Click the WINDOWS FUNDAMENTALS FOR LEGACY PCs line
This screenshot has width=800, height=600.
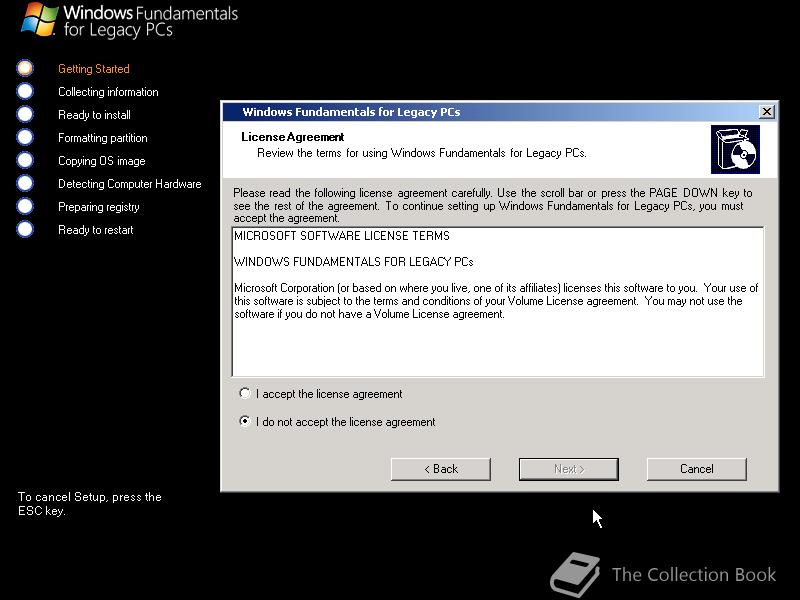pos(354,262)
